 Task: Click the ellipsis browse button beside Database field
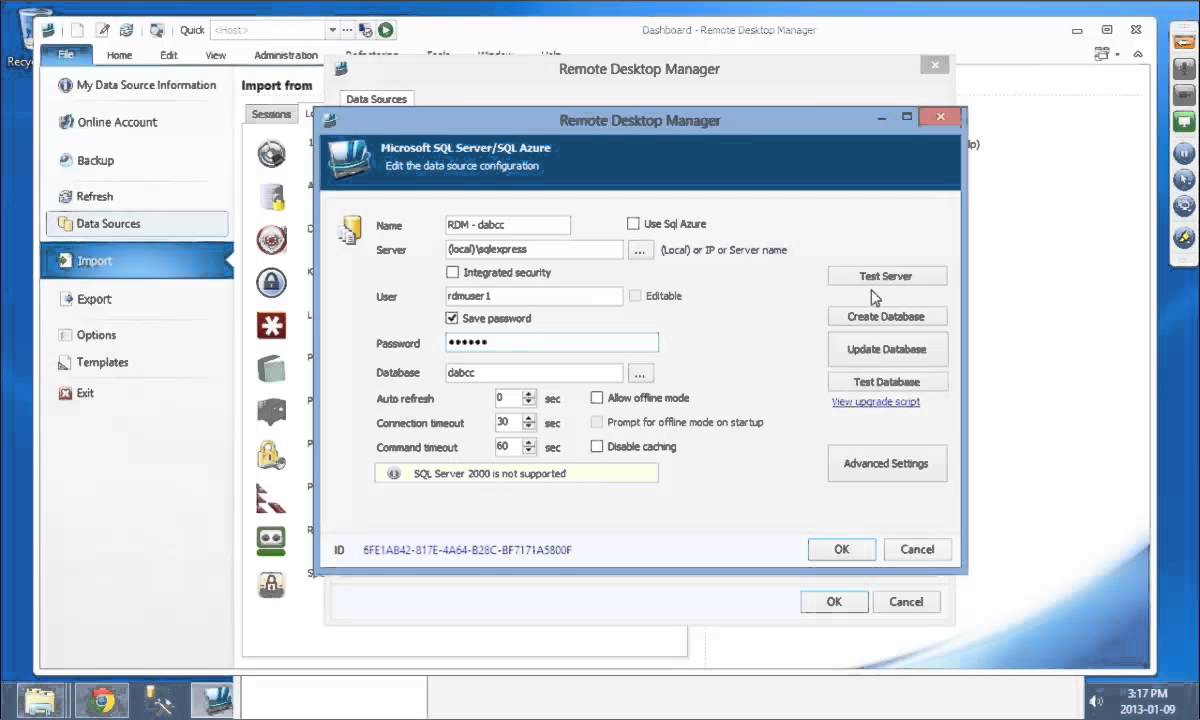click(641, 373)
